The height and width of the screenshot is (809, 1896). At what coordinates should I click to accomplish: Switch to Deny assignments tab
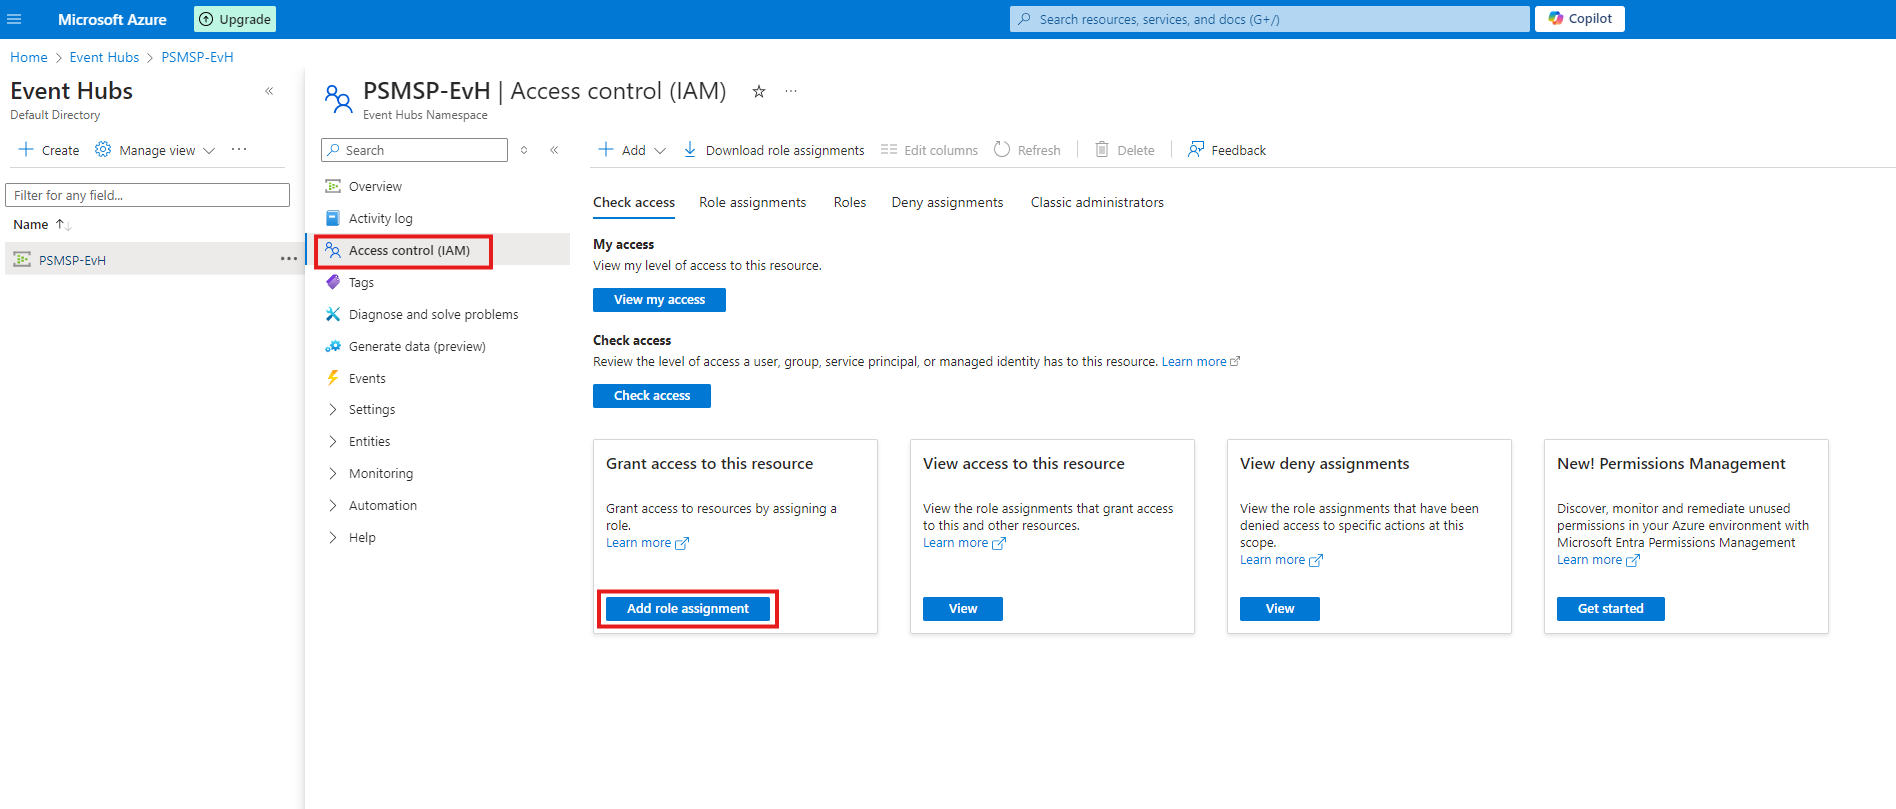point(946,202)
